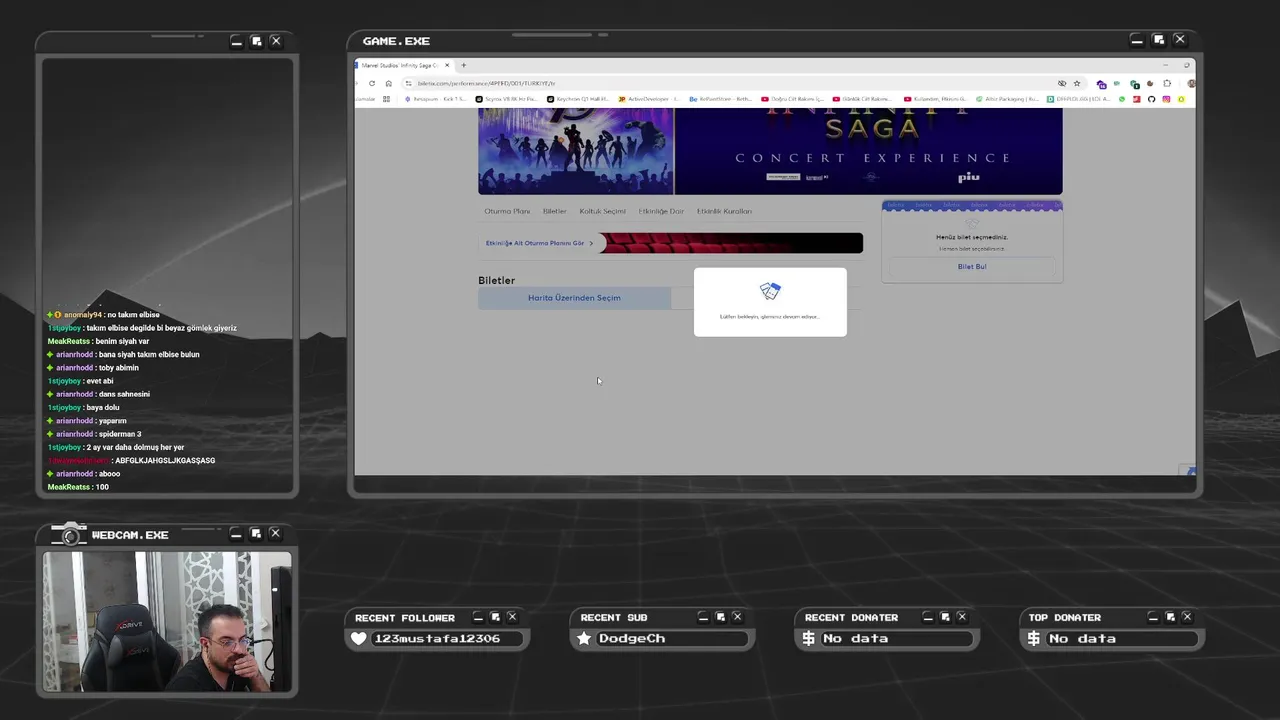Open the Altız Packaging bookmark

point(1006,99)
